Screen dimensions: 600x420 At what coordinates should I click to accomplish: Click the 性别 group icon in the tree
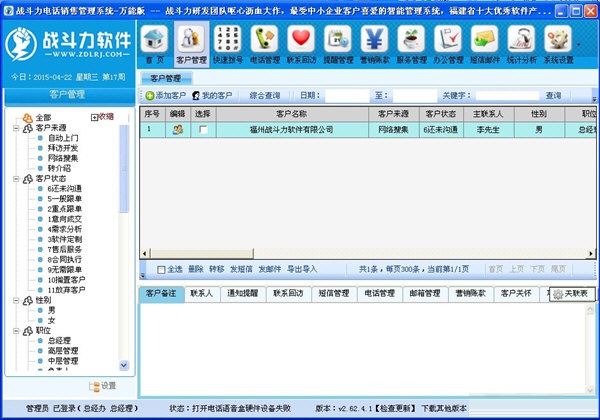point(28,301)
